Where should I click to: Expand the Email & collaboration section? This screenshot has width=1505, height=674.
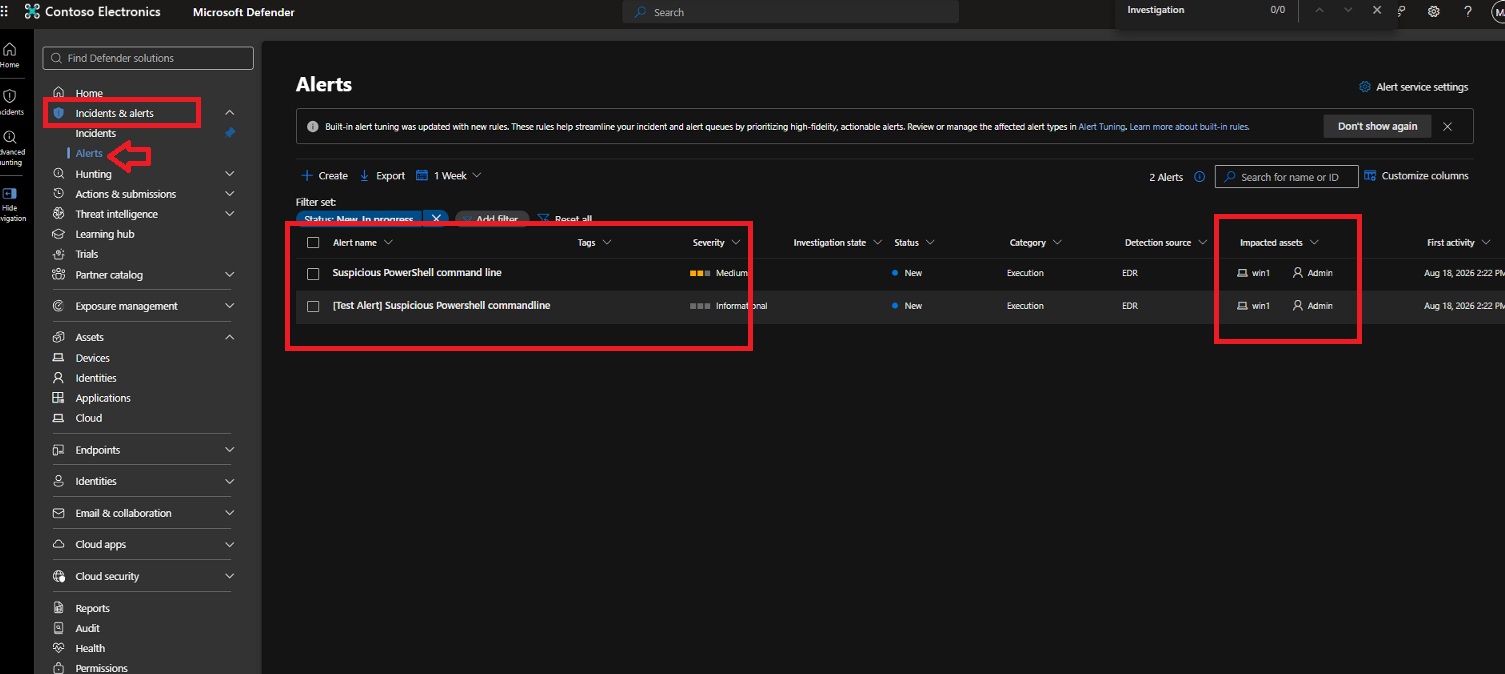pyautogui.click(x=230, y=513)
